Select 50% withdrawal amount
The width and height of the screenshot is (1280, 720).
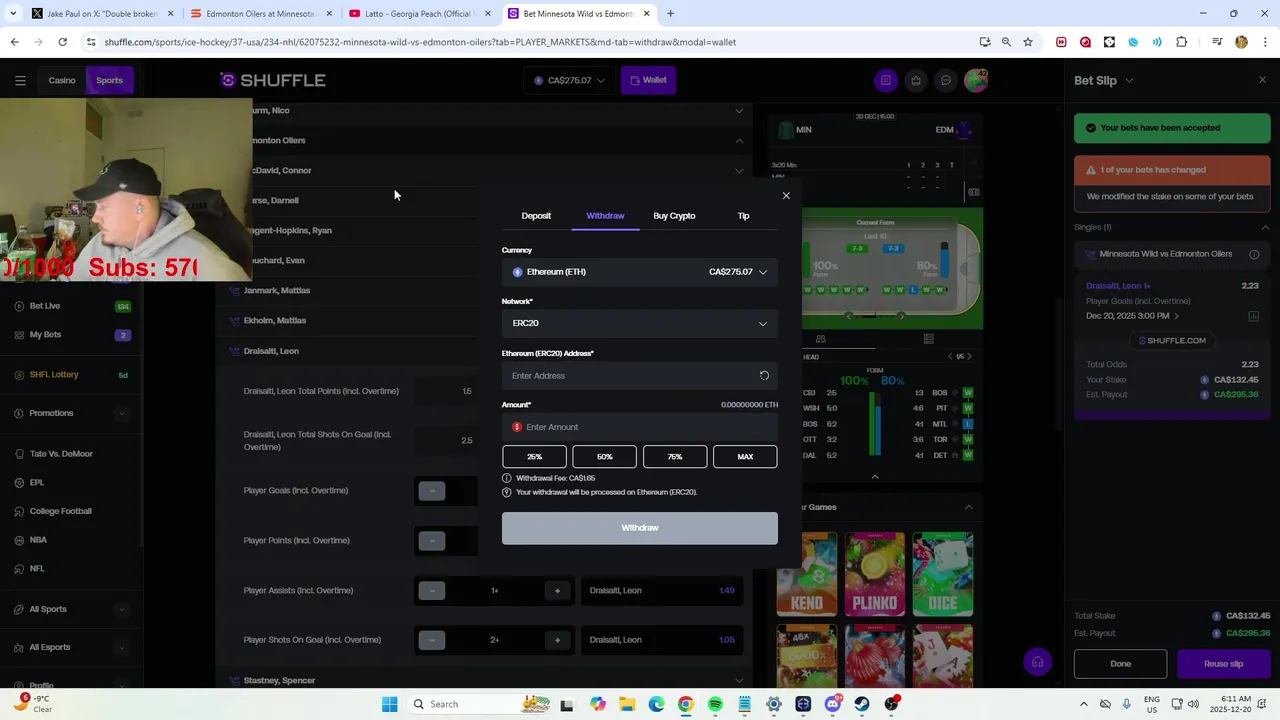click(x=604, y=457)
